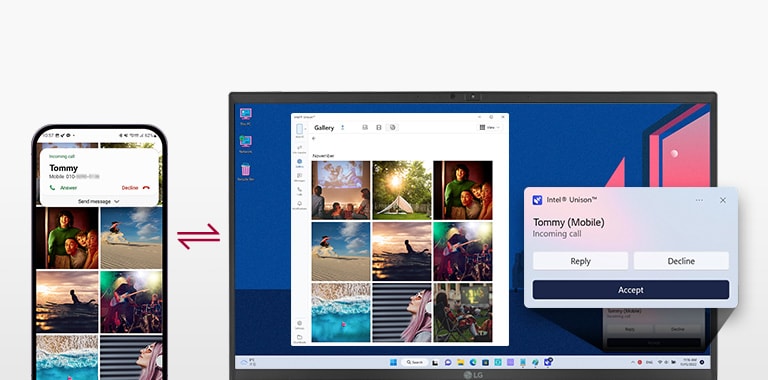
Task: Open the sunset surfer photo in Unison gallery
Action: click(x=402, y=251)
